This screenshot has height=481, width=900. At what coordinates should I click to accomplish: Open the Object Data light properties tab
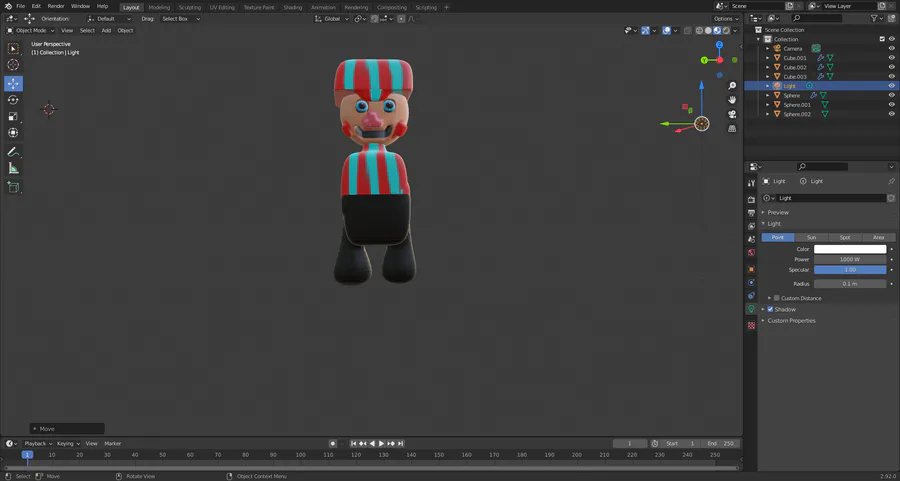(x=751, y=309)
